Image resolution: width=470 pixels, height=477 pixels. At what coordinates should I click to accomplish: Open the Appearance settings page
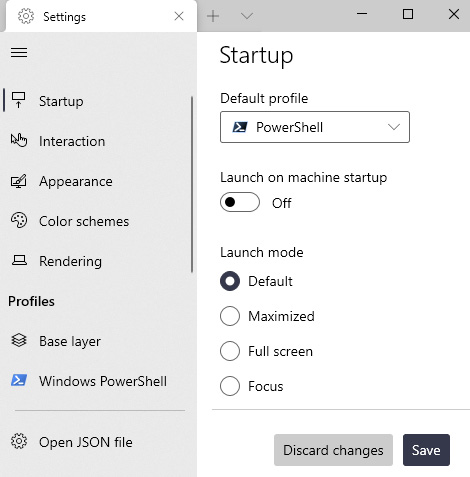click(x=97, y=181)
